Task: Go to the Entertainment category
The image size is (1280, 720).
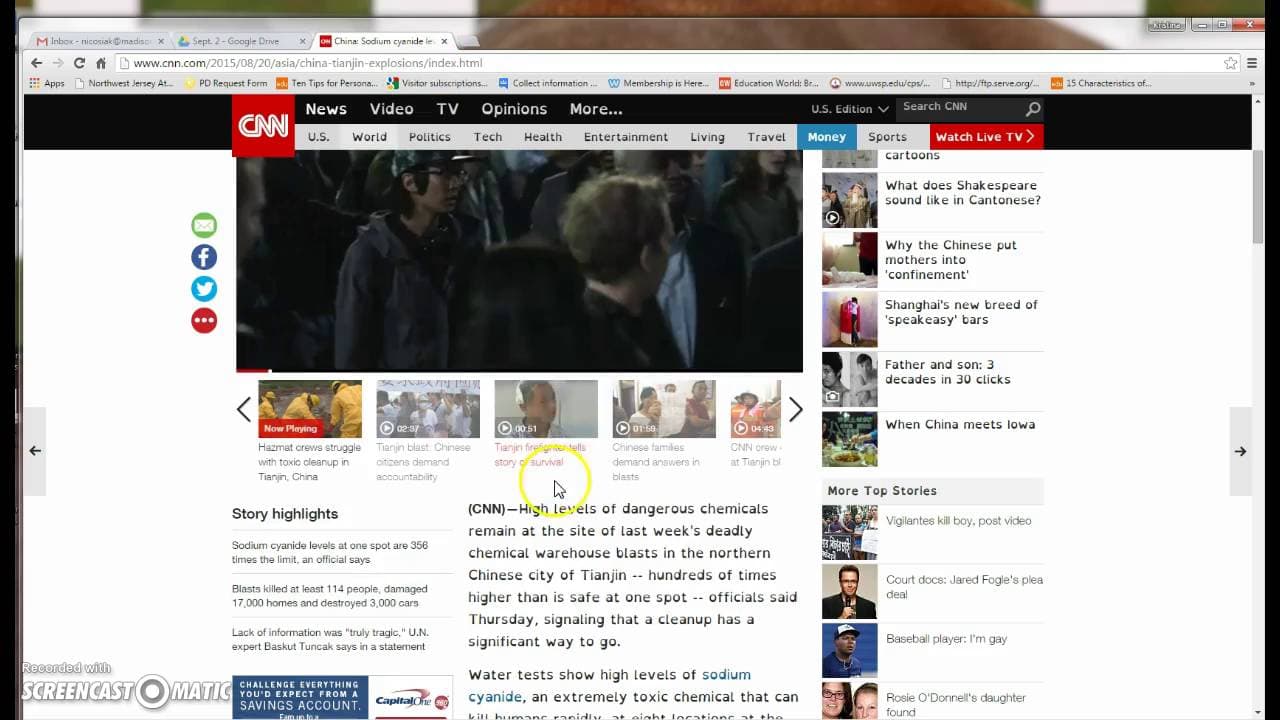Action: click(x=626, y=137)
